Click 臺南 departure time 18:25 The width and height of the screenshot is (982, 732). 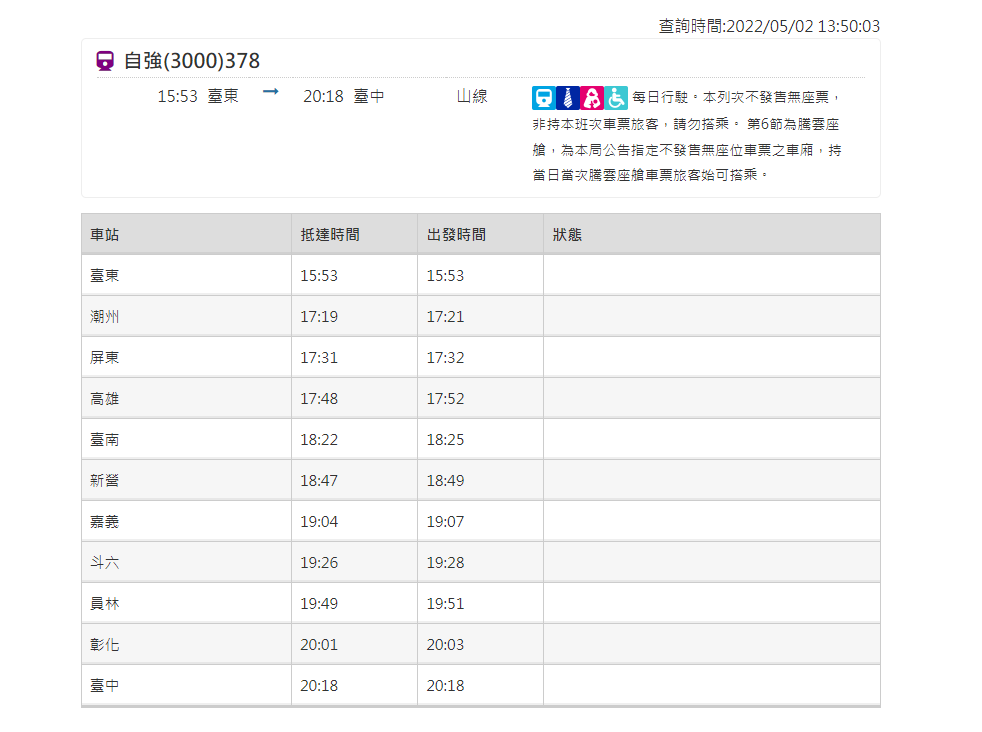[x=445, y=440]
